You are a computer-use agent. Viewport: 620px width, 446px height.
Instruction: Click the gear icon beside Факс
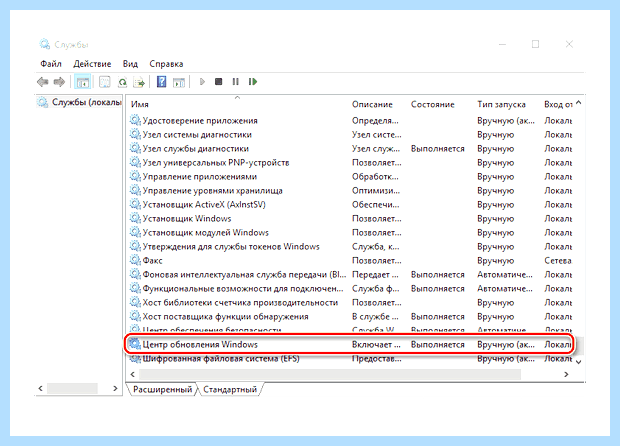tap(135, 260)
